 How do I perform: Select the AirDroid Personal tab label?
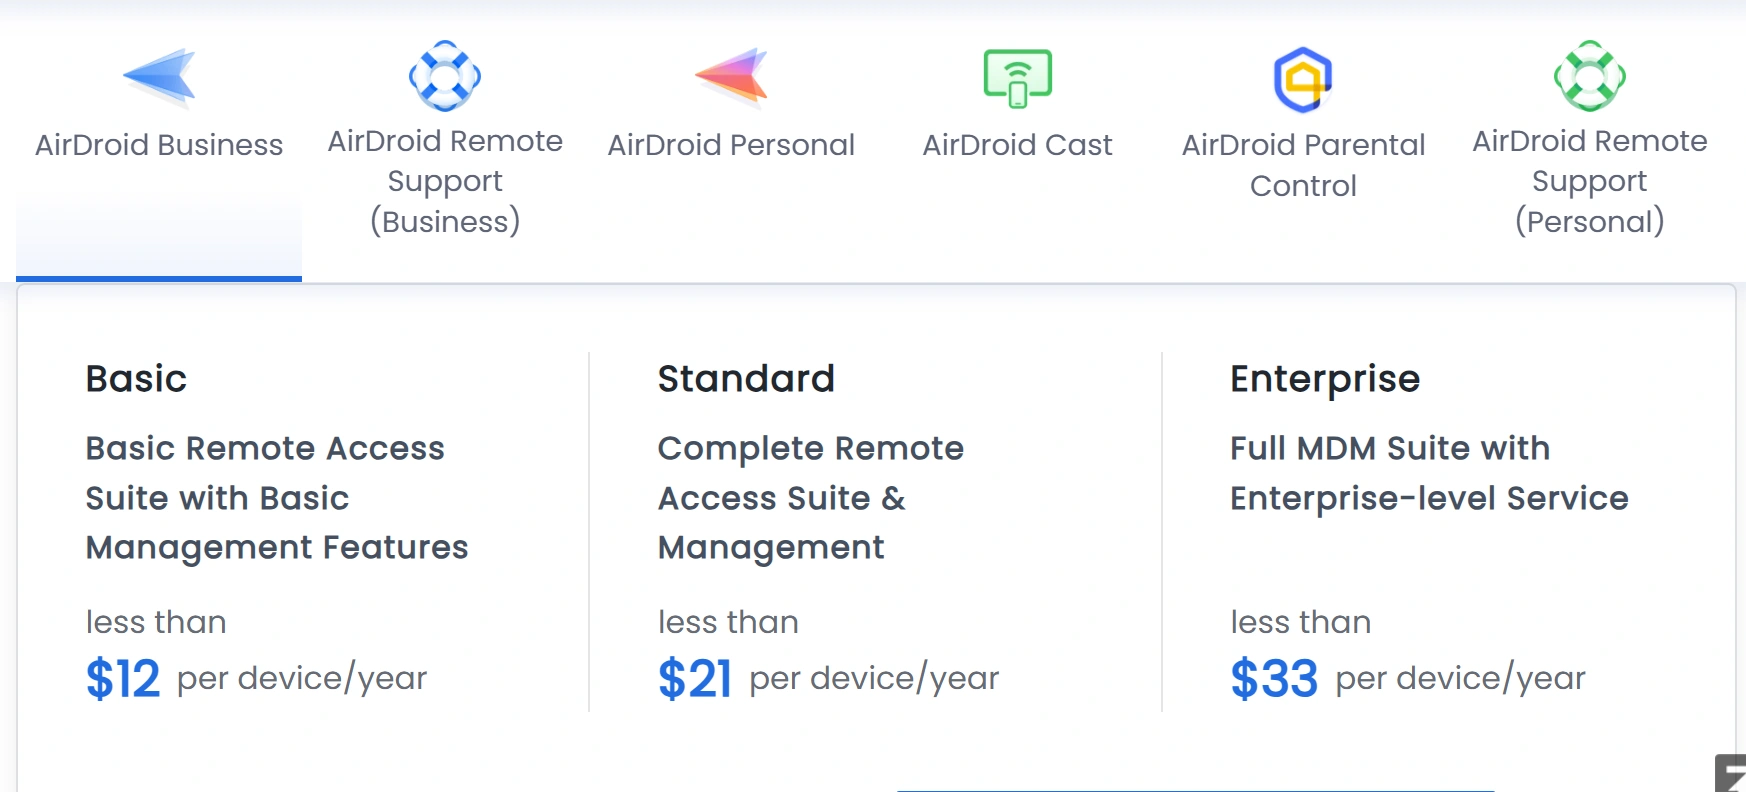(x=732, y=146)
